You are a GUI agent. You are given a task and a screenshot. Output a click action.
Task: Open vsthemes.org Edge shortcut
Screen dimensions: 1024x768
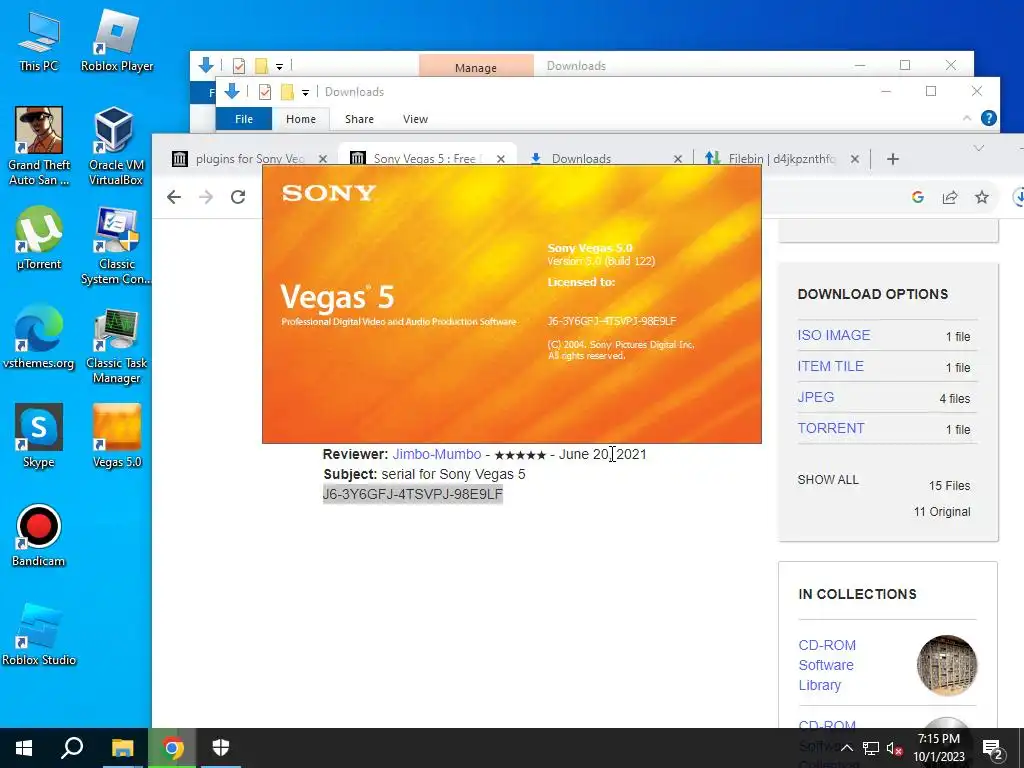point(39,337)
